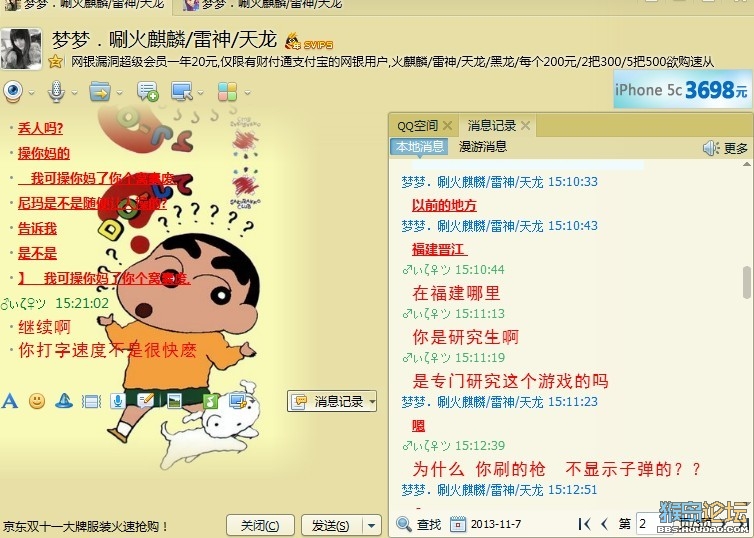Expand the arrow next to the webcam icon

click(x=31, y=92)
